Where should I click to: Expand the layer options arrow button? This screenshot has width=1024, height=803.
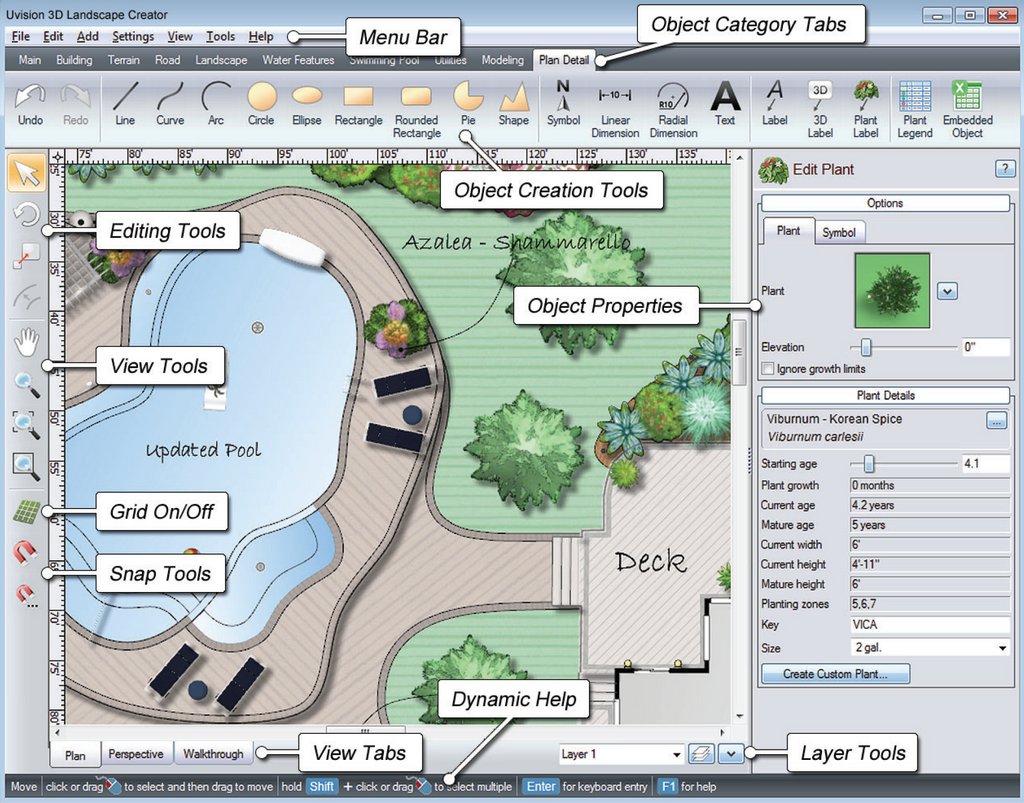pyautogui.click(x=731, y=754)
